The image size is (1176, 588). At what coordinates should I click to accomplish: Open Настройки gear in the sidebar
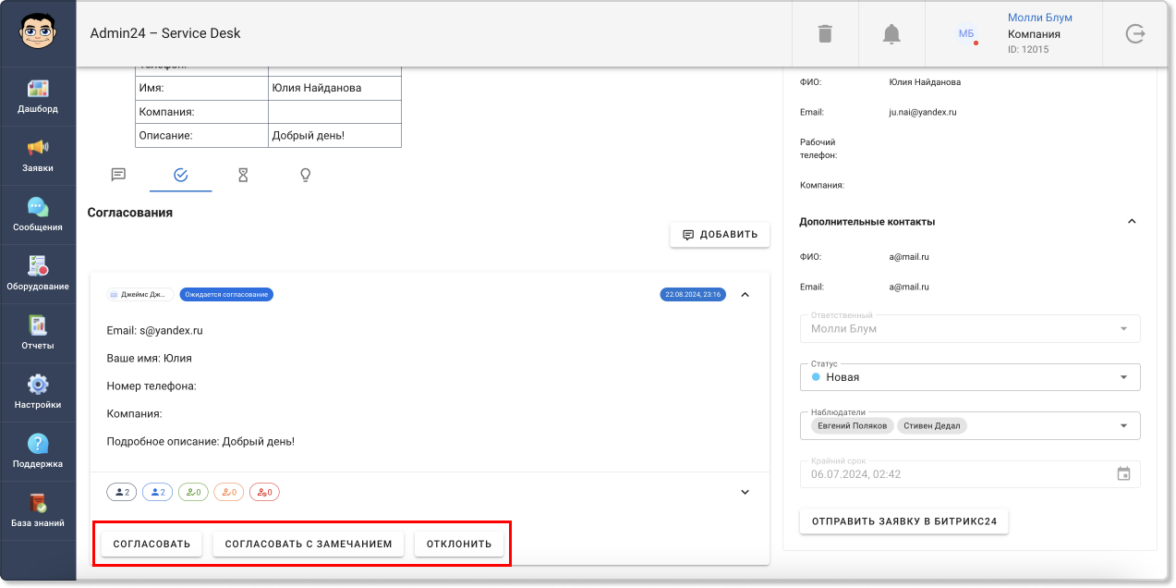[38, 392]
